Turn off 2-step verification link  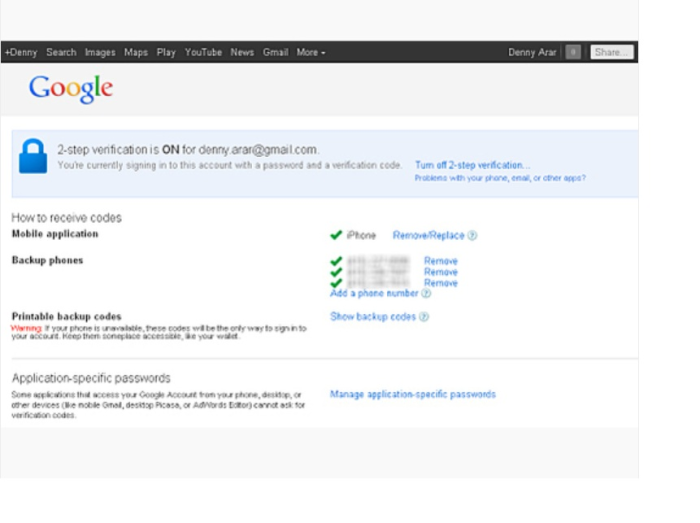473,165
